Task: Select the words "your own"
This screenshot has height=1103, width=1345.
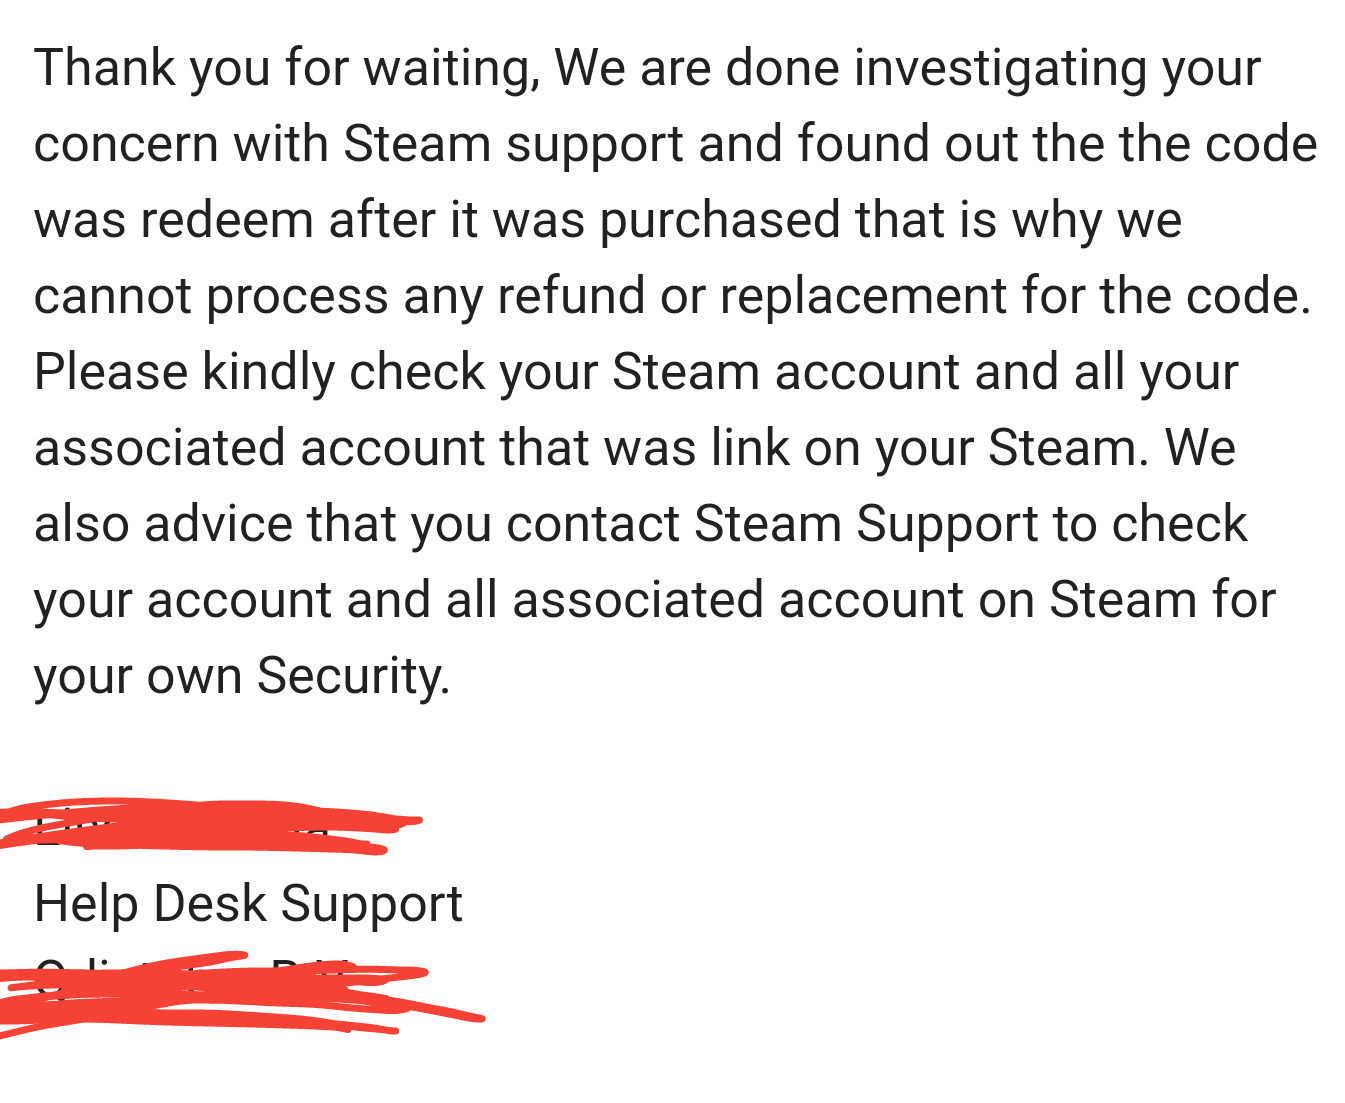Action: (x=138, y=677)
